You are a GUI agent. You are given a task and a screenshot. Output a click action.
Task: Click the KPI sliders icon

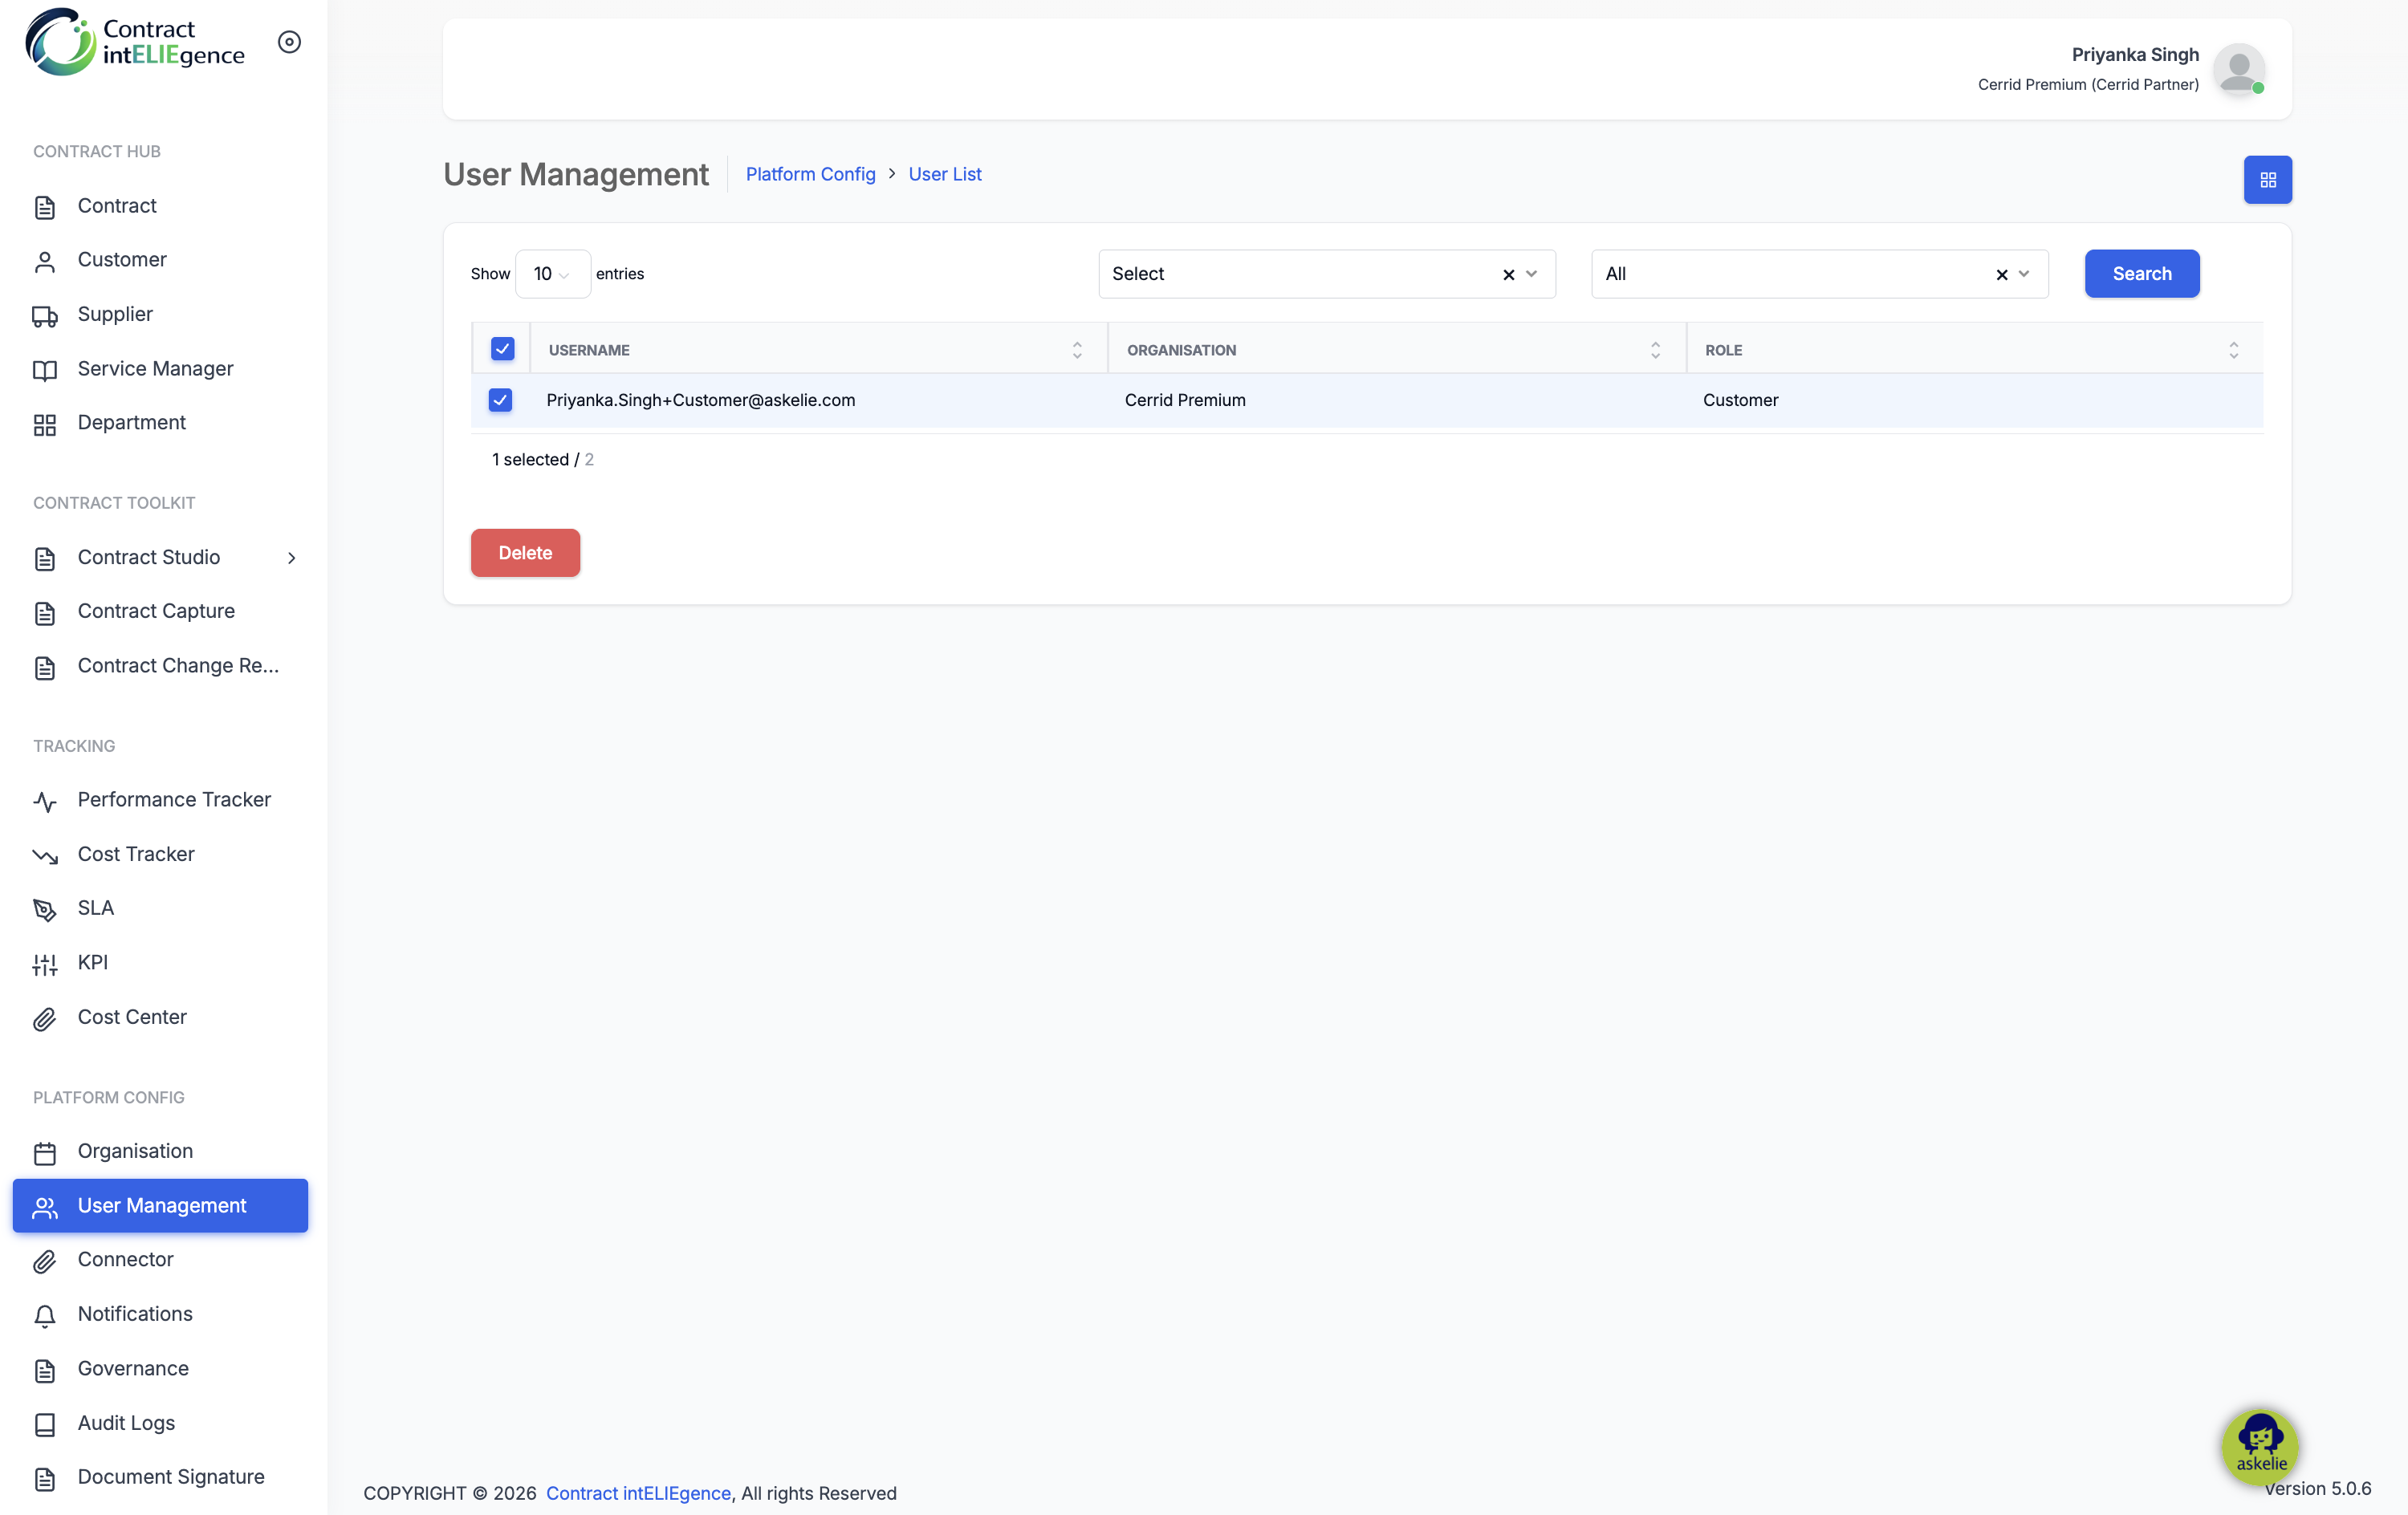tap(45, 964)
